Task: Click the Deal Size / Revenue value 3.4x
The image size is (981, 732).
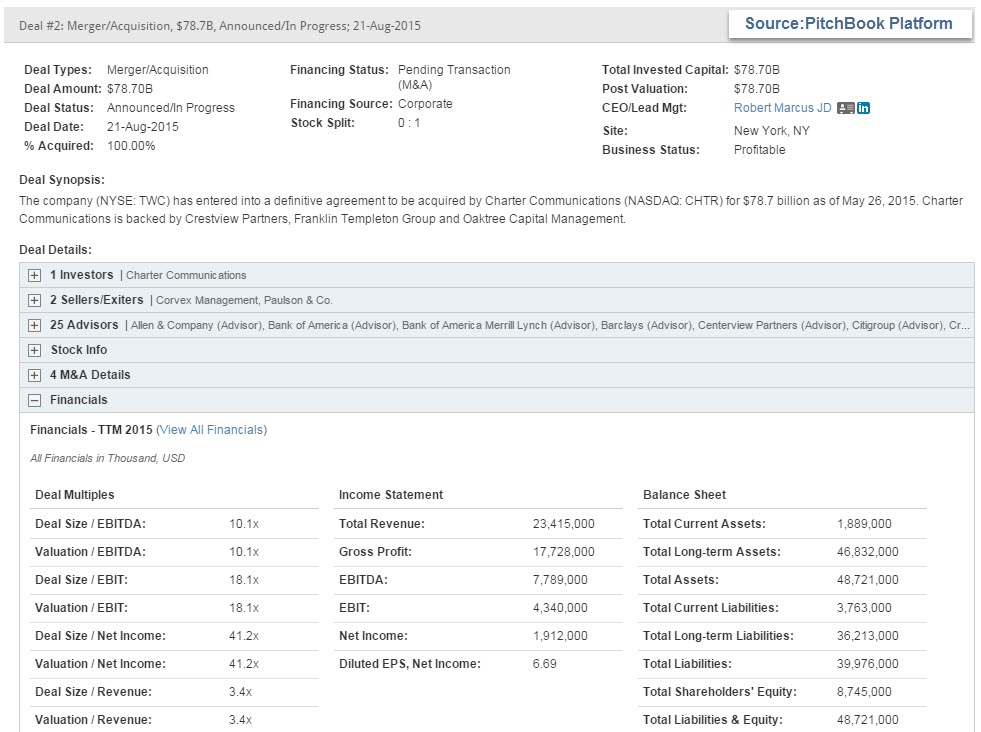Action: (x=240, y=692)
